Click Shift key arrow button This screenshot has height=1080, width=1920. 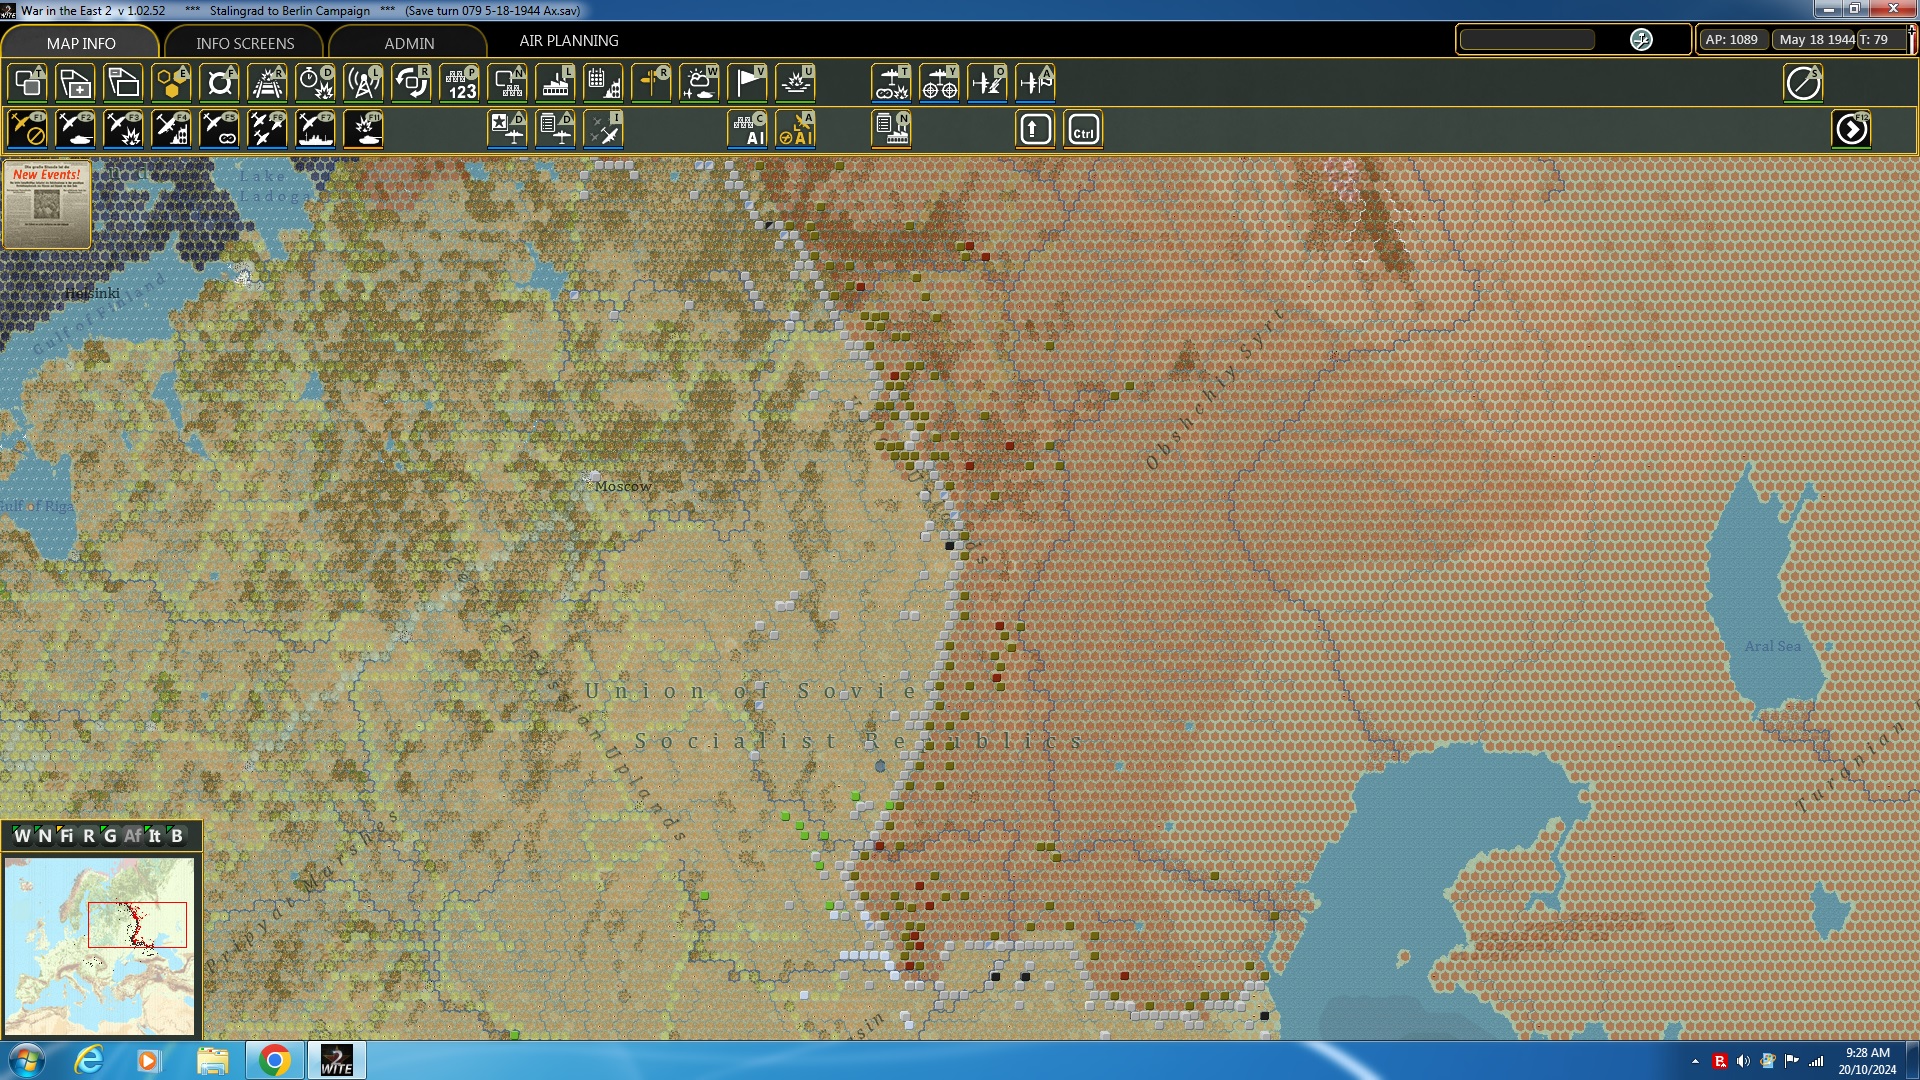coord(1035,130)
